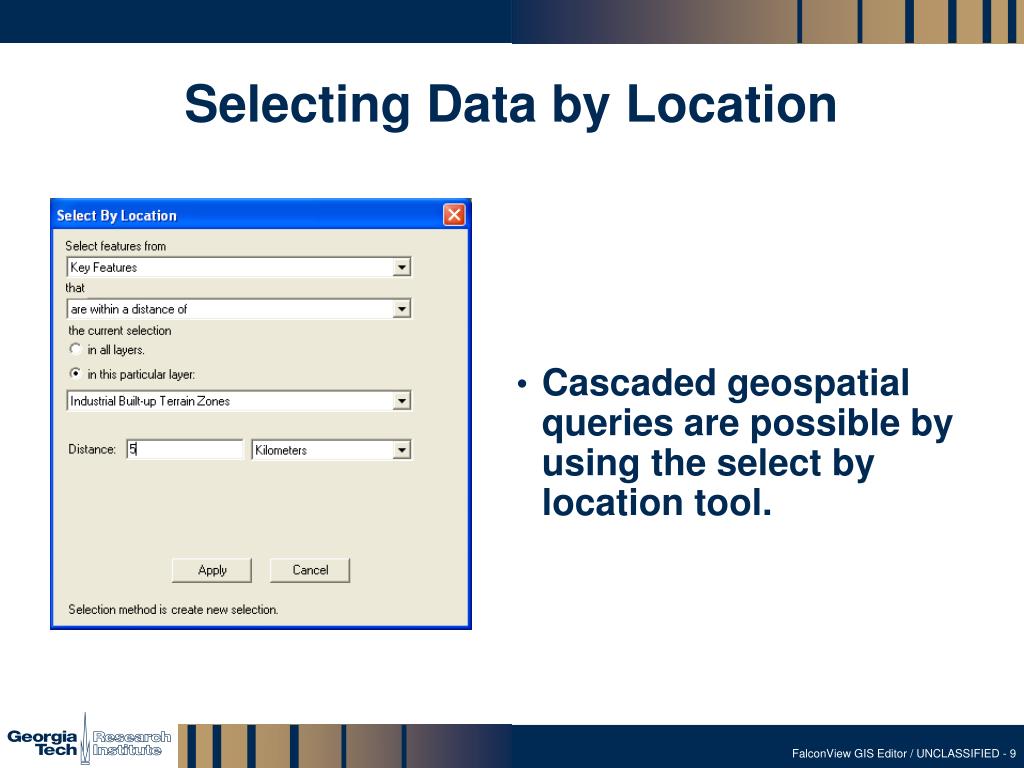The image size is (1024, 768).
Task: Open the Kilometers units dropdown
Action: 402,450
